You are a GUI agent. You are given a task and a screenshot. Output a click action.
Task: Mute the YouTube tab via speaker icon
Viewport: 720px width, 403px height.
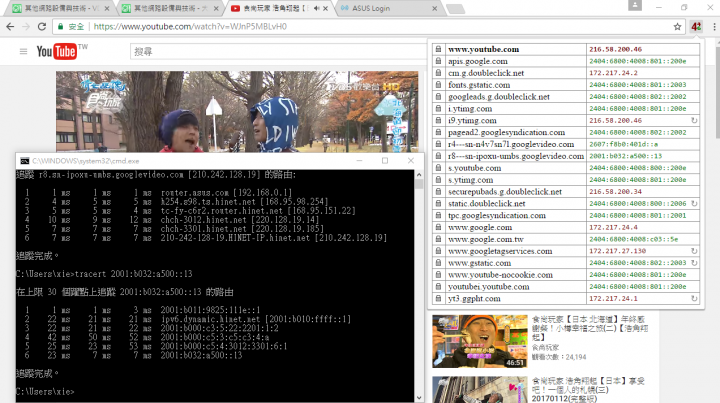coord(316,8)
